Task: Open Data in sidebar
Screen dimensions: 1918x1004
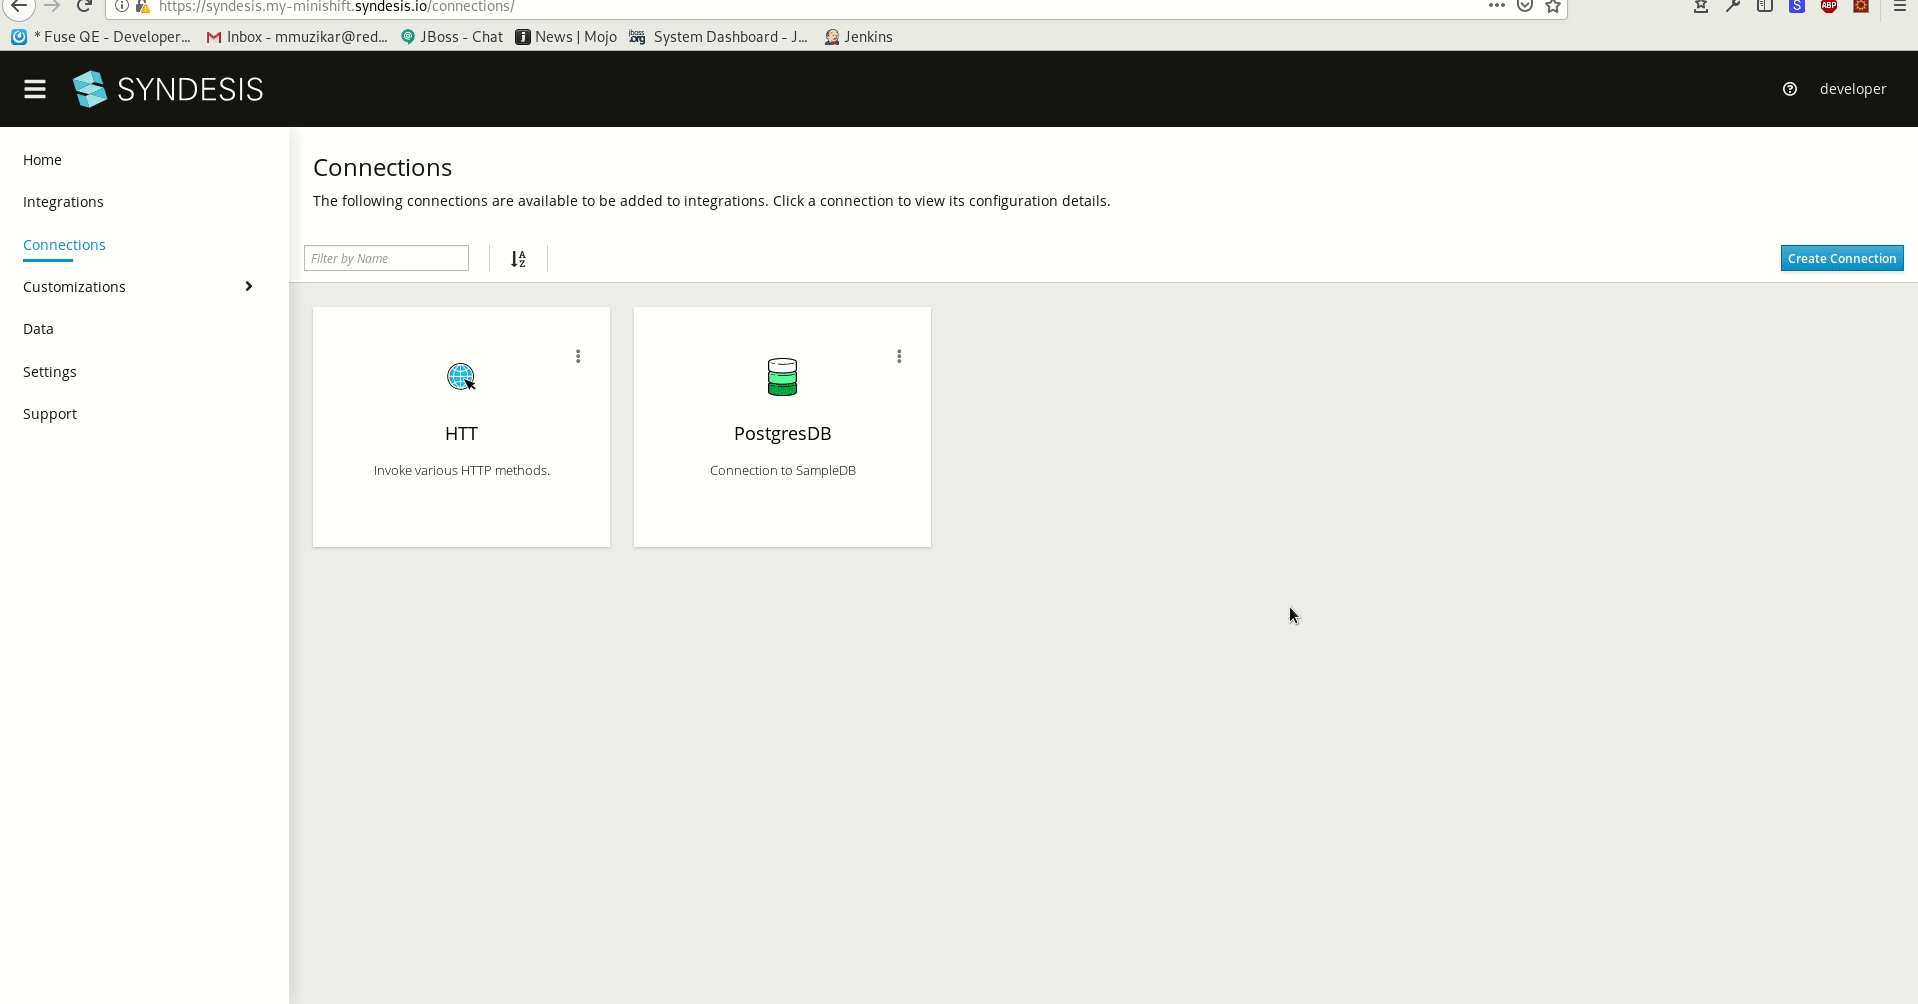Action: pyautogui.click(x=38, y=329)
